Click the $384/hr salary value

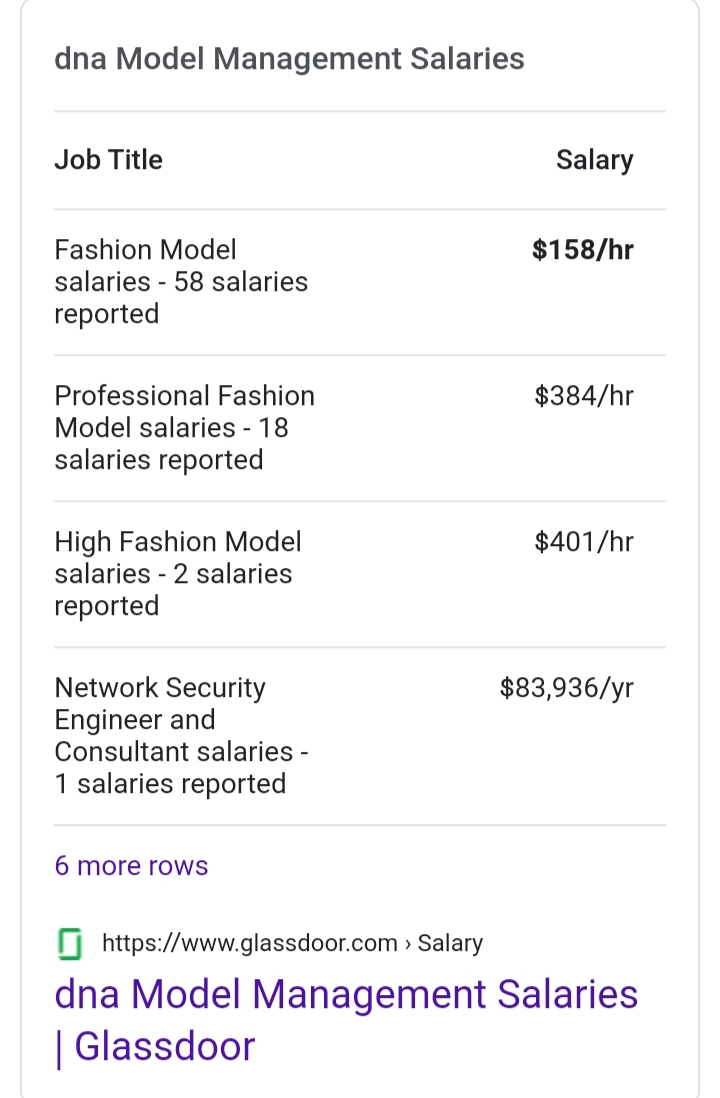coord(583,396)
